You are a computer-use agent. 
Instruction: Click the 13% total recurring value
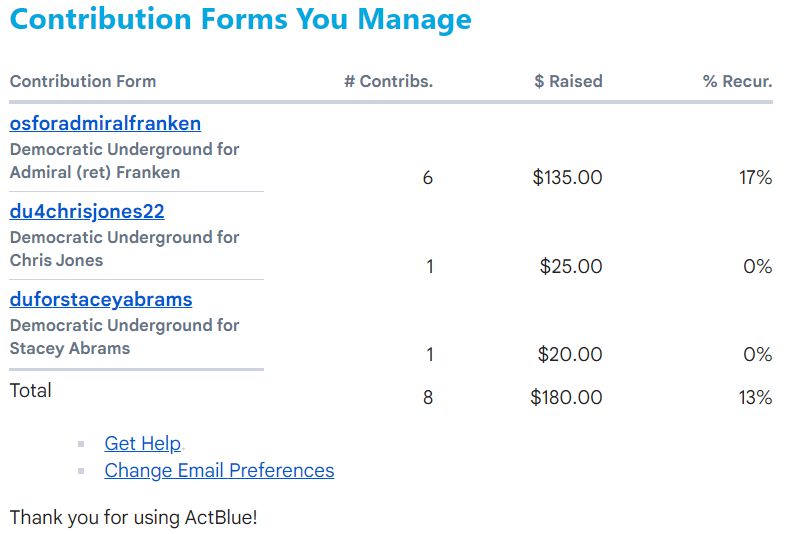755,398
